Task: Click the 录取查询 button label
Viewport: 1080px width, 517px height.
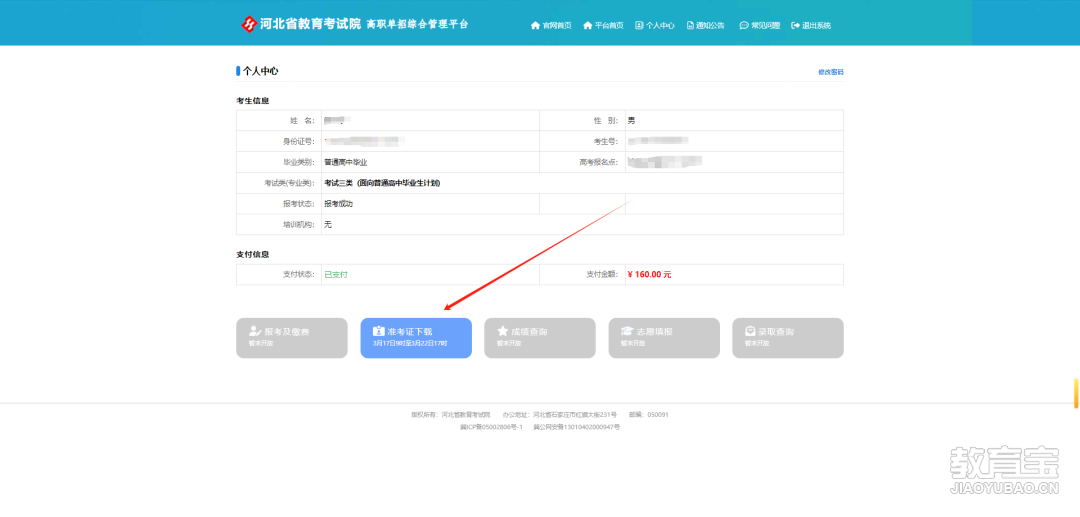Action: coord(776,332)
